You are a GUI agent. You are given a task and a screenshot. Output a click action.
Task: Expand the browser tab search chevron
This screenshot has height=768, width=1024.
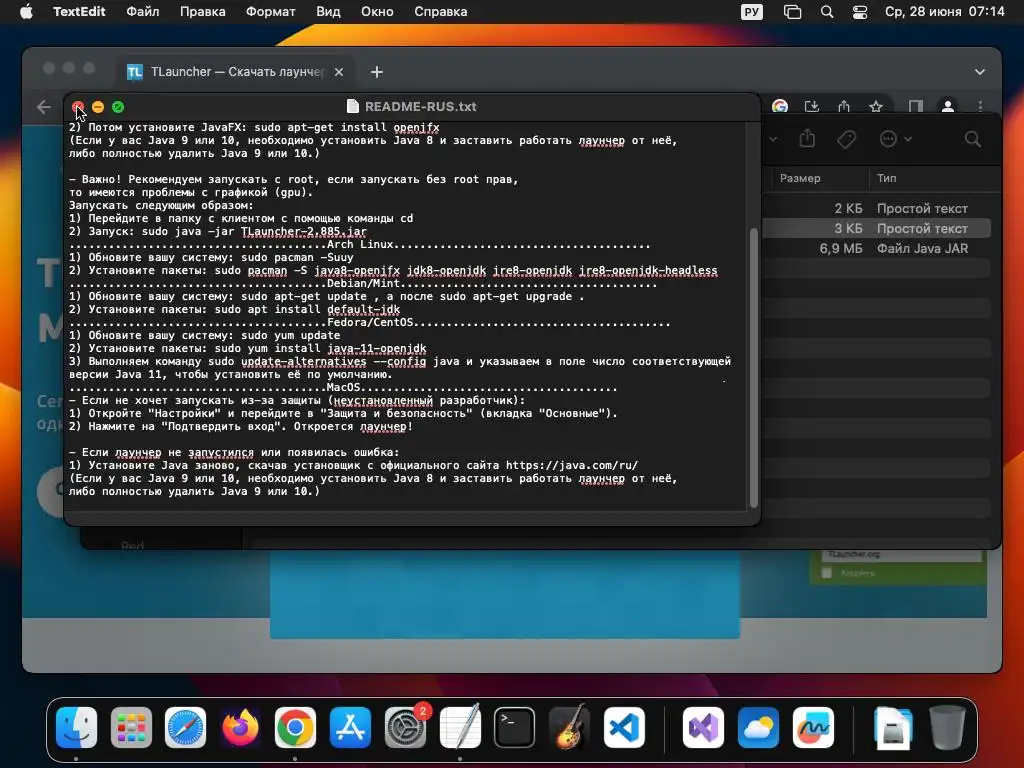pos(980,72)
